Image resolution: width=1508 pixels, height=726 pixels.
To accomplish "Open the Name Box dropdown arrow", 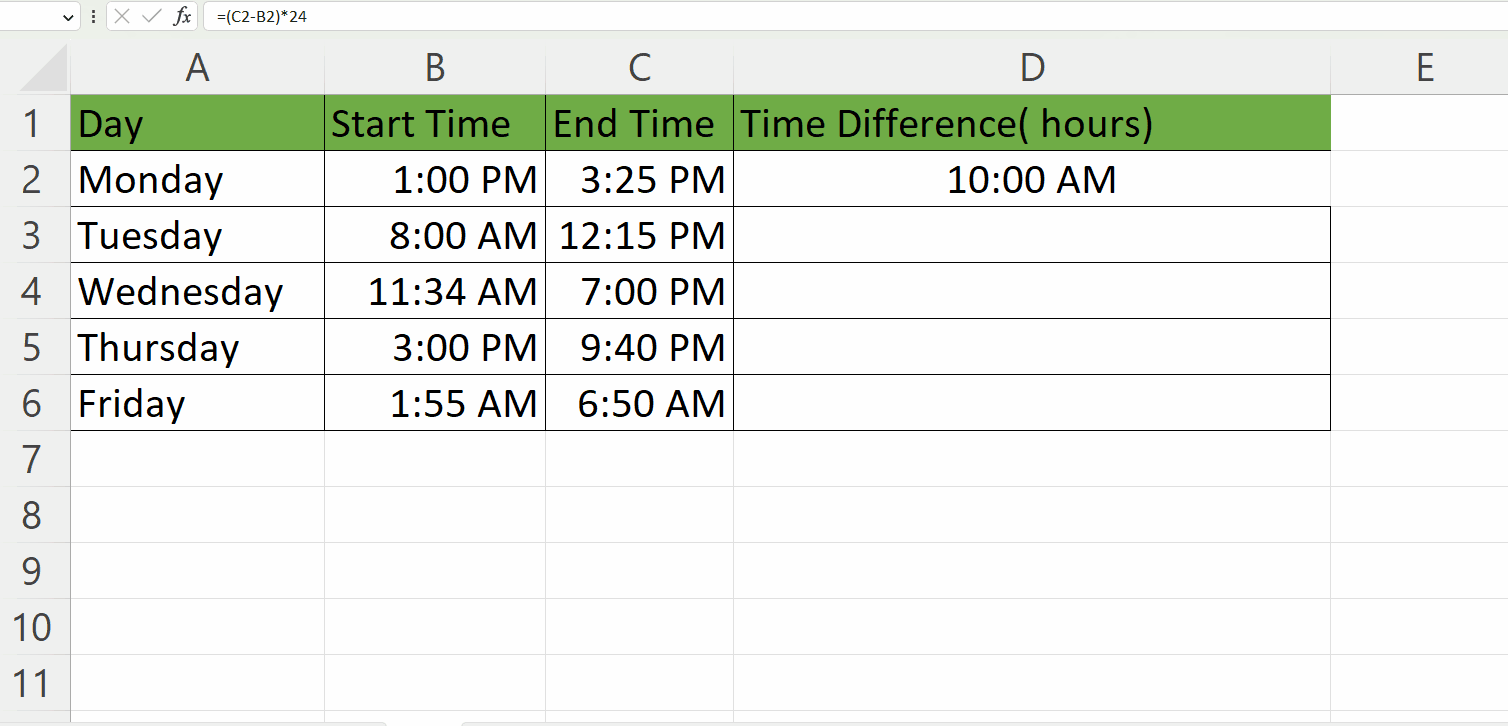I will click(x=68, y=16).
